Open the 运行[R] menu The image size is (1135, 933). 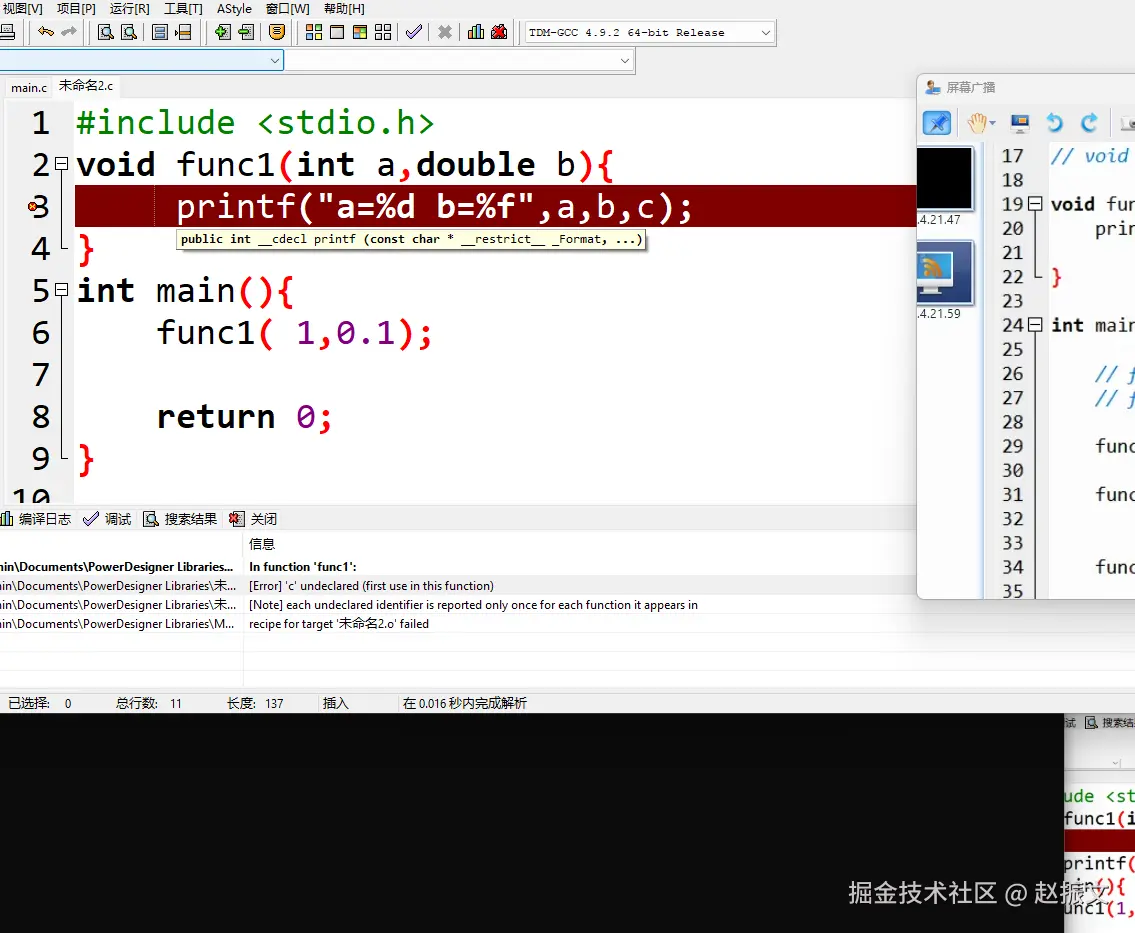[x=130, y=9]
